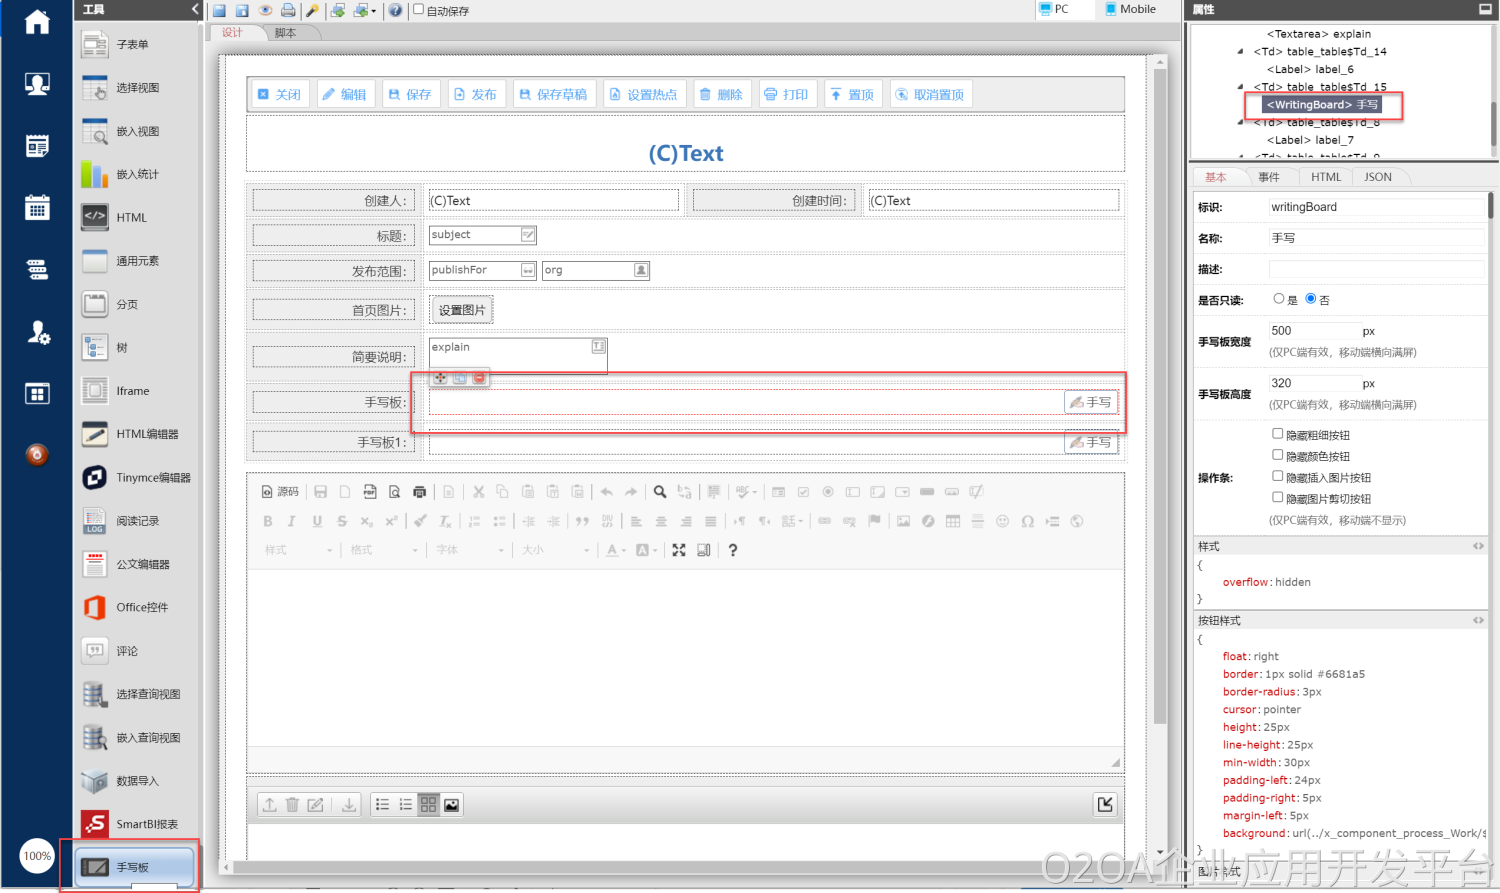Click the 公文编辑器 tool icon

tap(95, 564)
